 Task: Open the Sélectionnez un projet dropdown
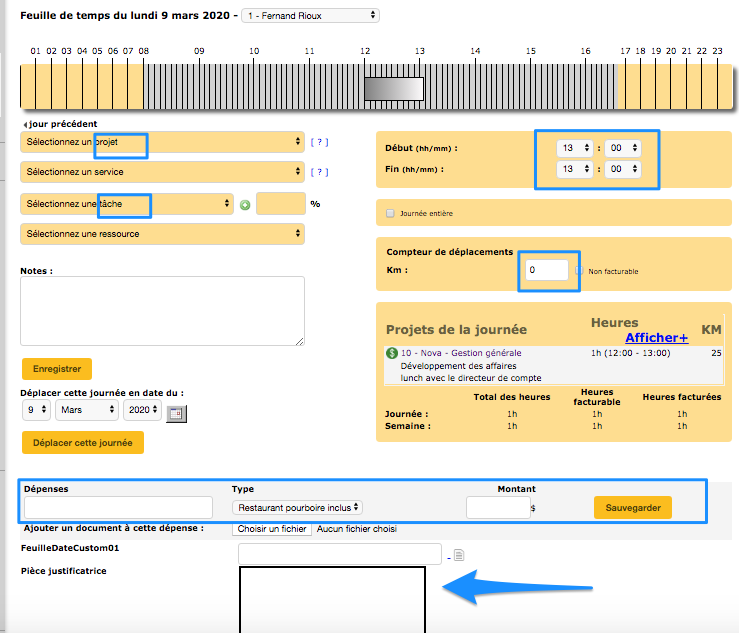tap(162, 143)
